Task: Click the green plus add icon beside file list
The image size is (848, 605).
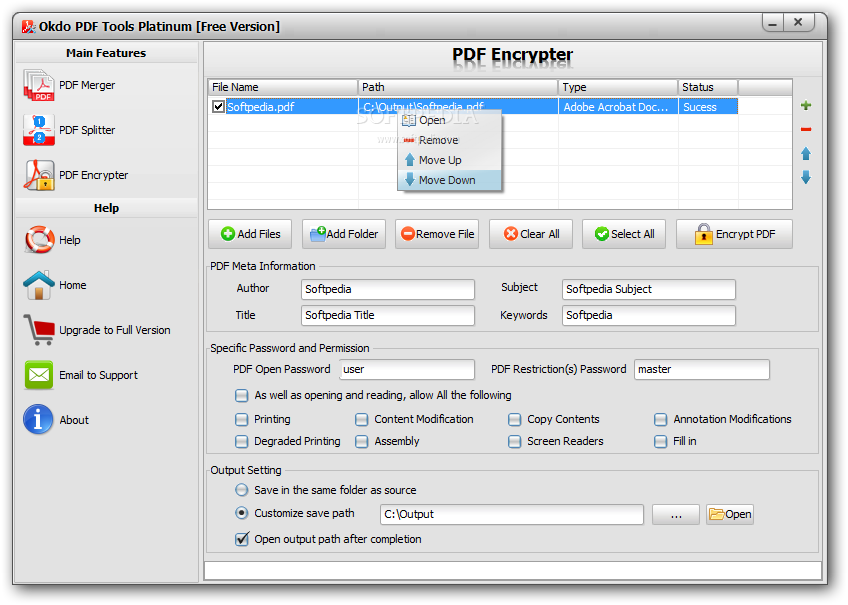Action: [x=806, y=105]
